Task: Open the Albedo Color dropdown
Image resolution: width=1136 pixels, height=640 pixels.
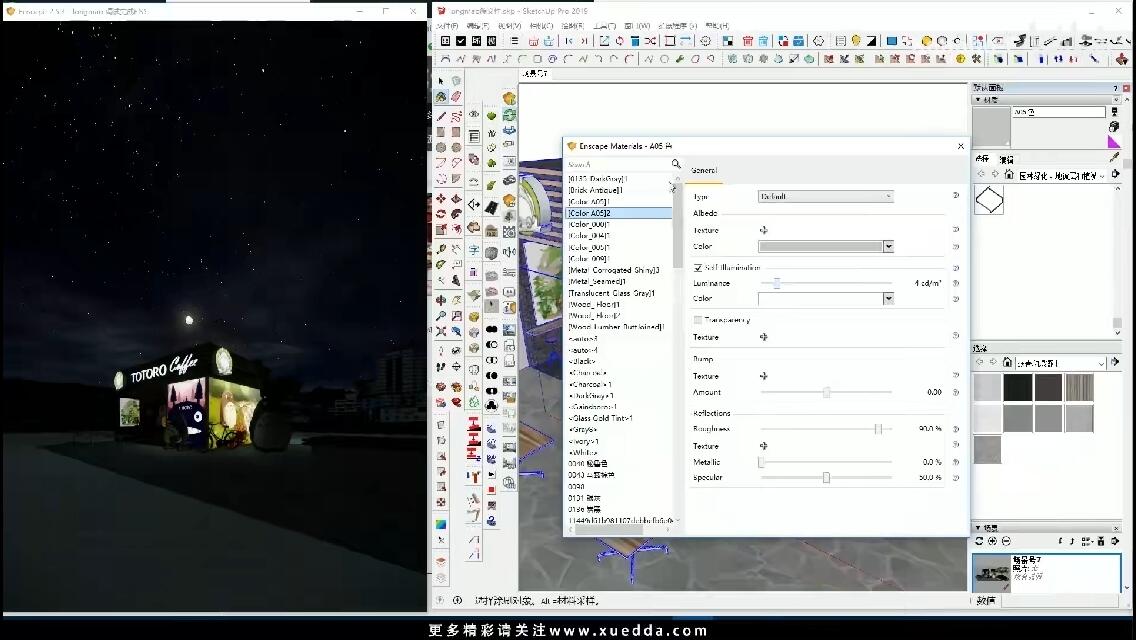Action: click(x=888, y=246)
